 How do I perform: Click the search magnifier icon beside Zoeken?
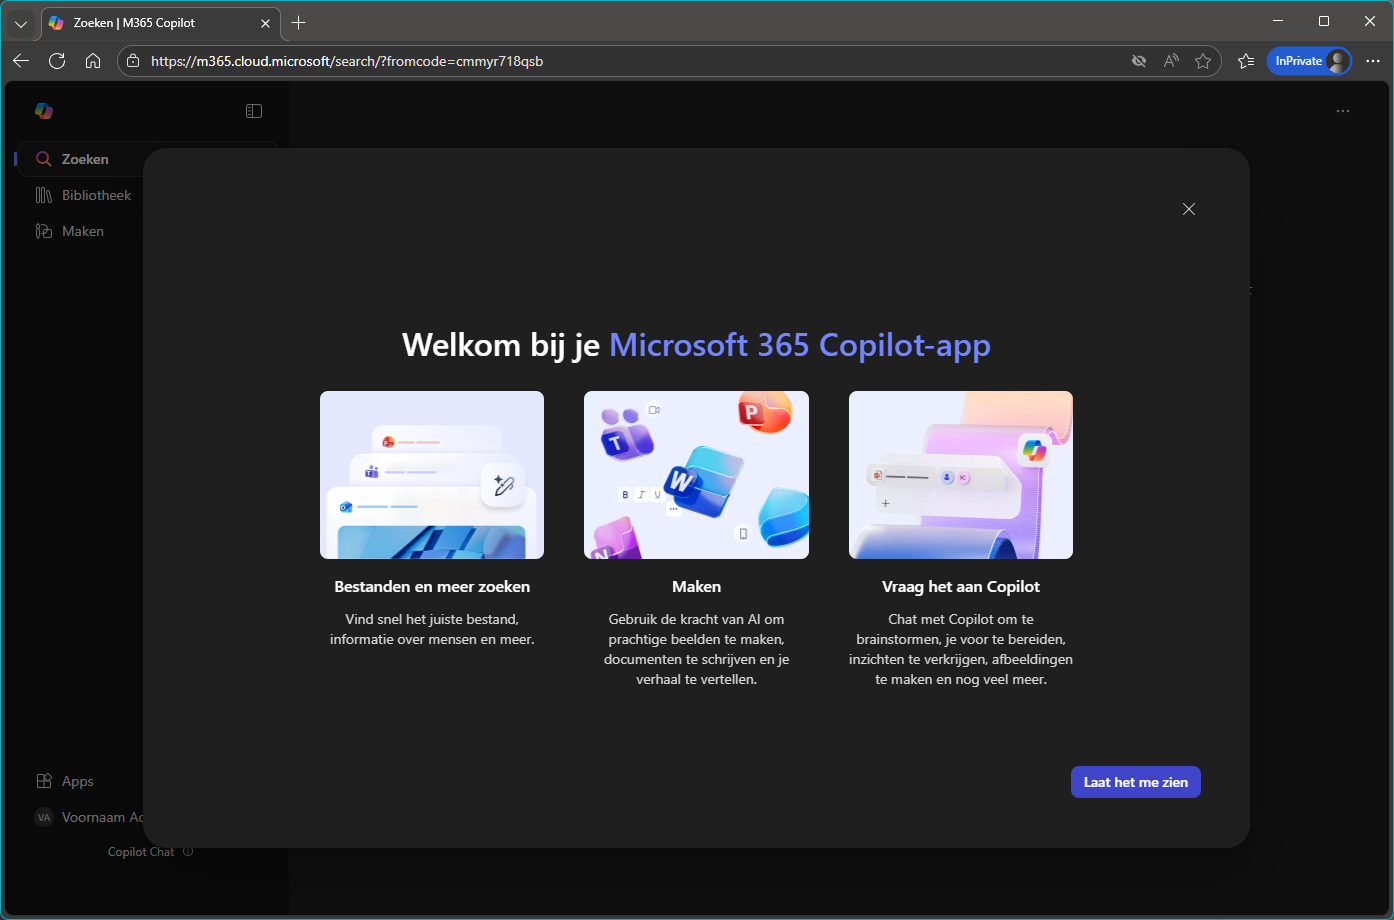click(44, 159)
